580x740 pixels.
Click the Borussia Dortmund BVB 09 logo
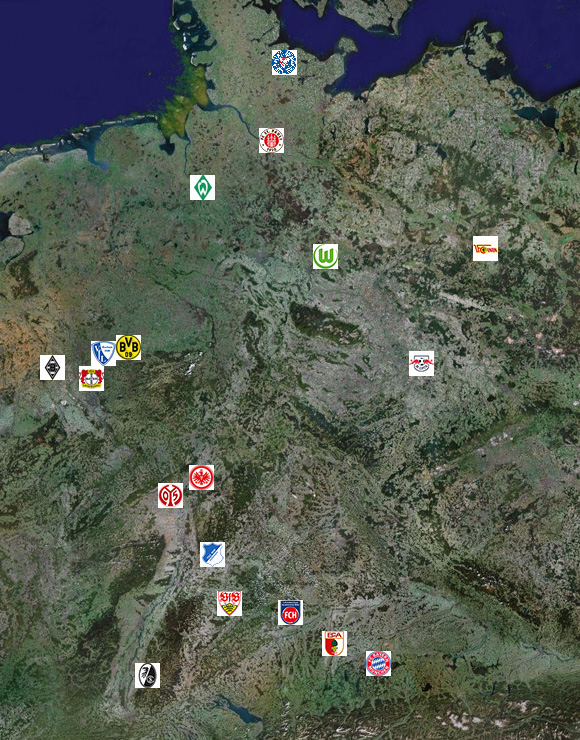click(x=128, y=347)
